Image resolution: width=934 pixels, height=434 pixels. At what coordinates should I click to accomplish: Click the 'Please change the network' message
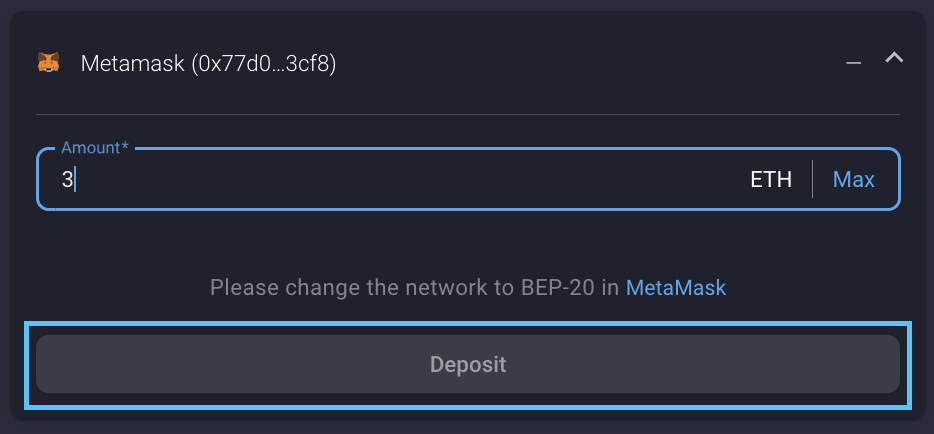click(415, 288)
